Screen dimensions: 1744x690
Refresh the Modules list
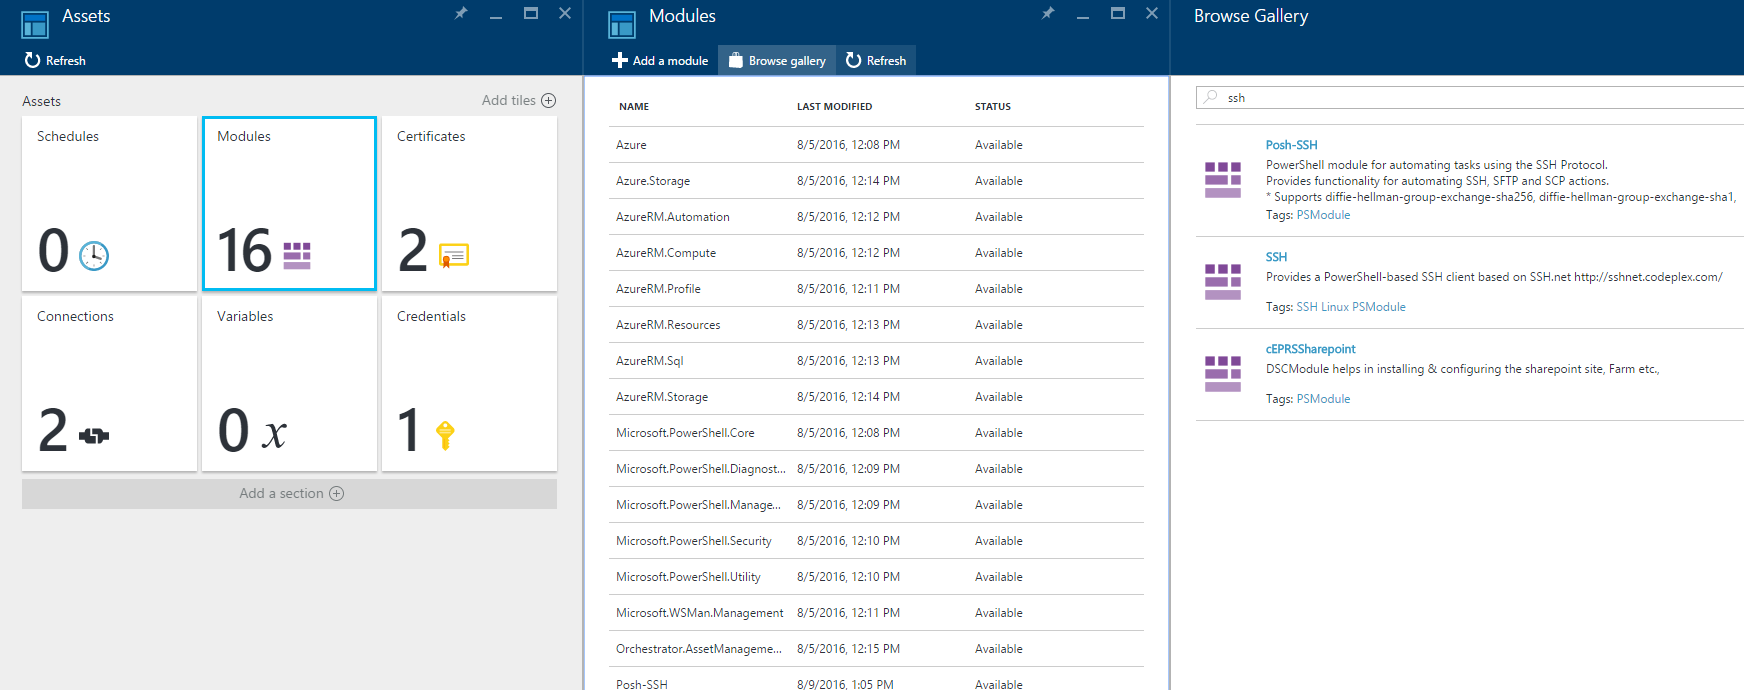click(x=876, y=60)
